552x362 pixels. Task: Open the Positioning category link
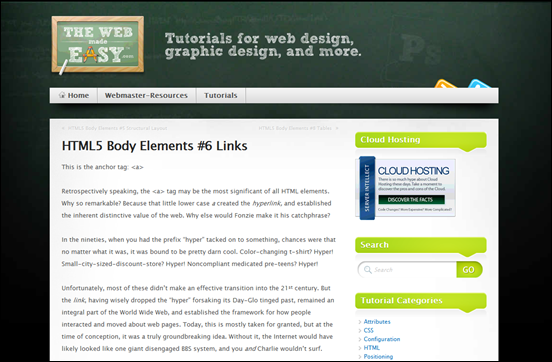pos(378,356)
